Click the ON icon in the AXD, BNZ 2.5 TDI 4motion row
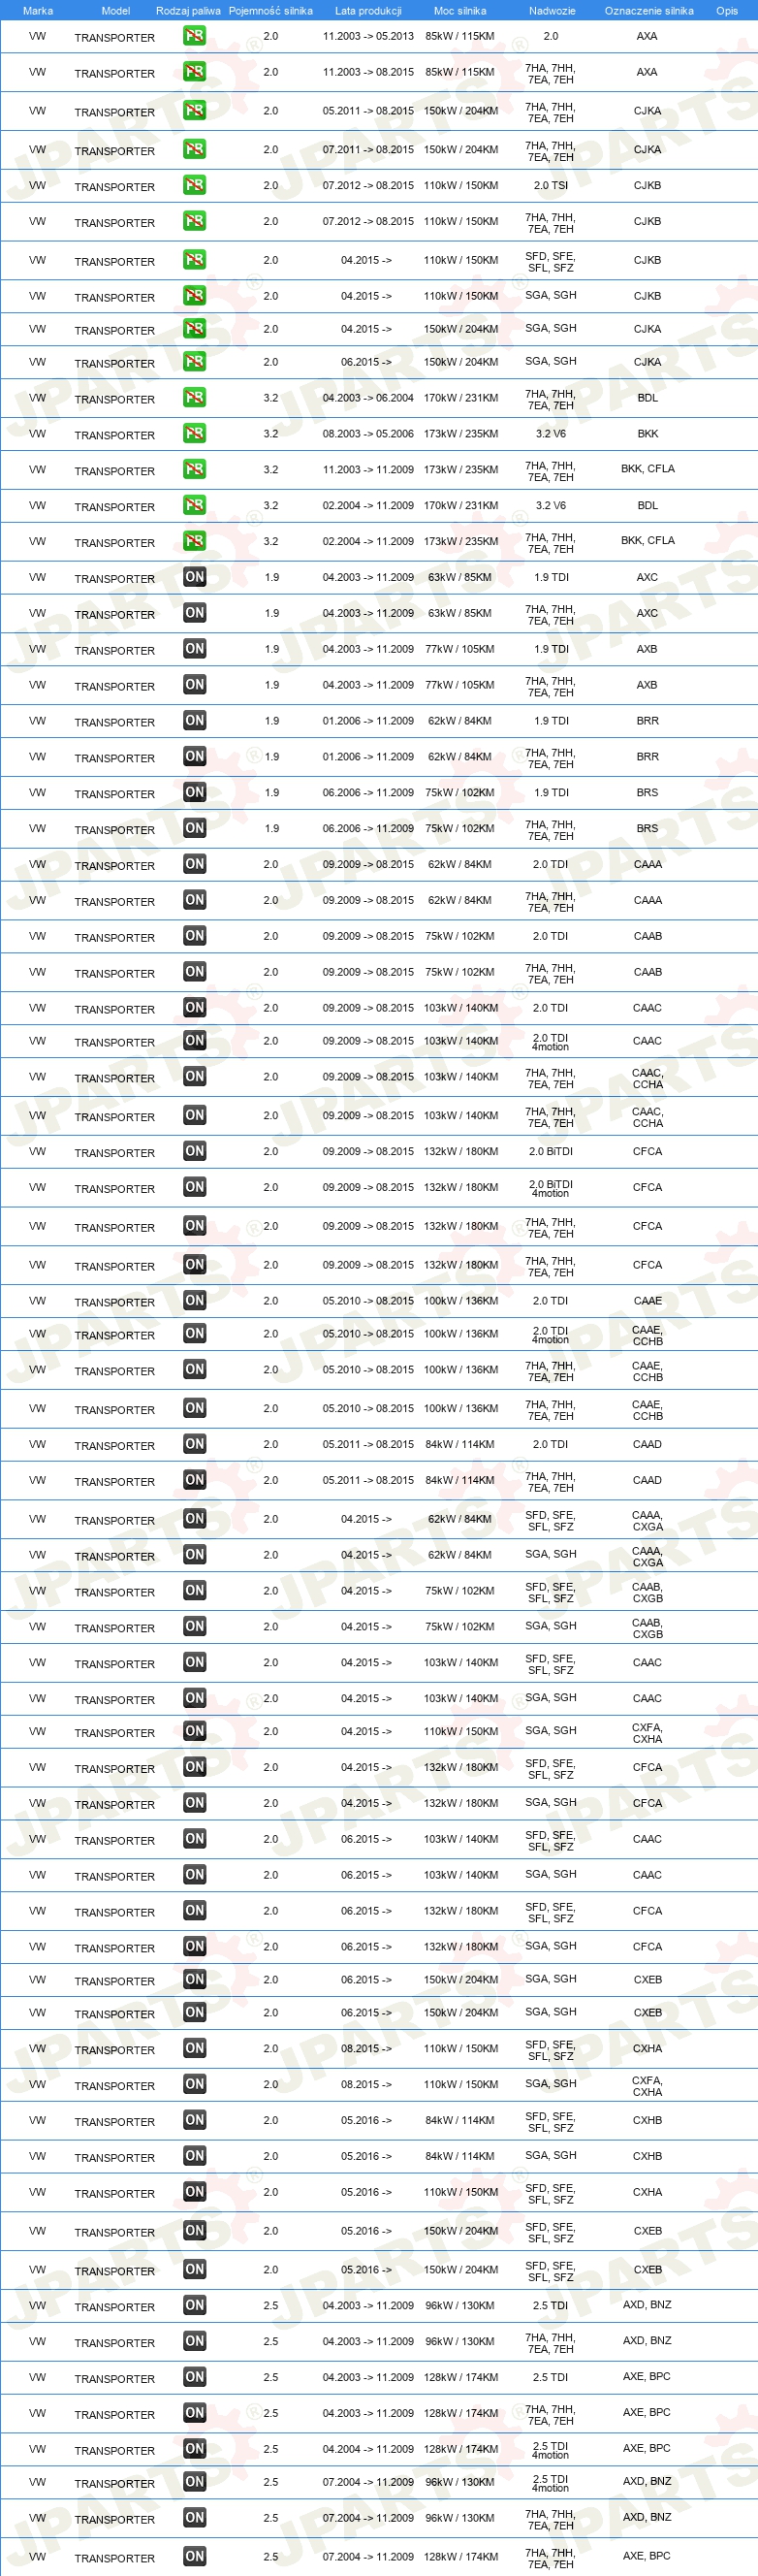 click(194, 2484)
